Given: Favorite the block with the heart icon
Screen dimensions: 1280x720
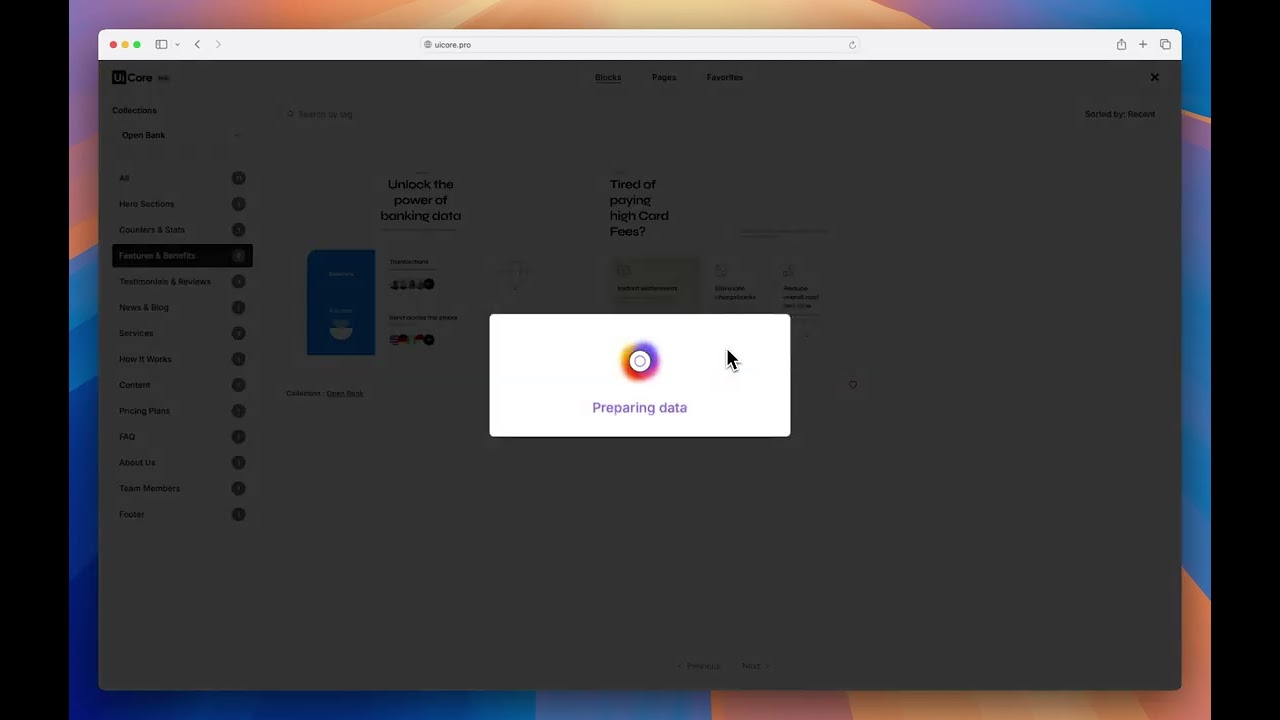Looking at the screenshot, I should pos(853,385).
